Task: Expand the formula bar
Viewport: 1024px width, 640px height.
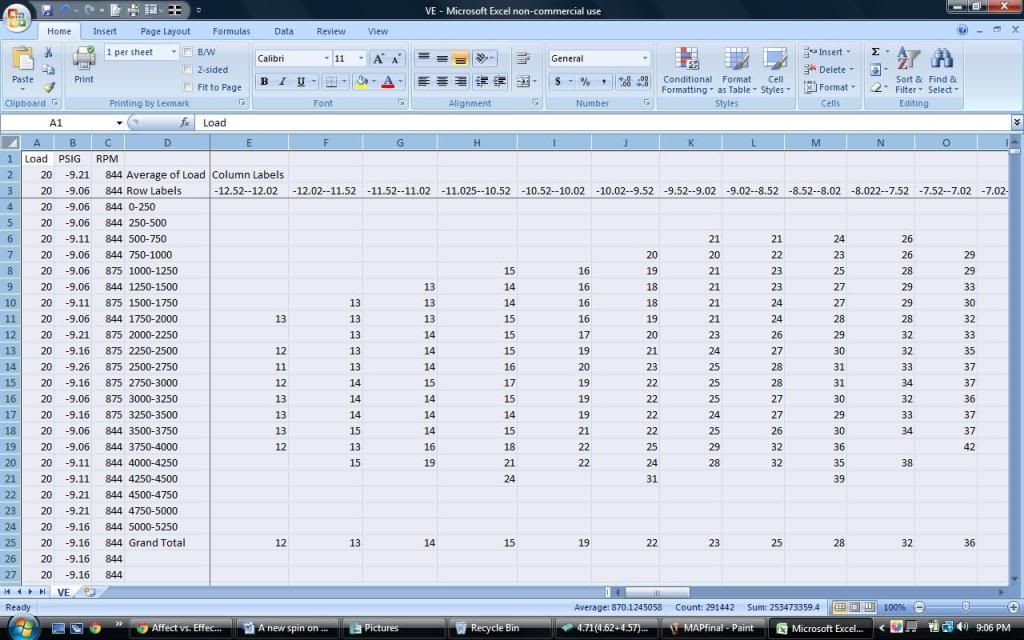Action: 1017,122
